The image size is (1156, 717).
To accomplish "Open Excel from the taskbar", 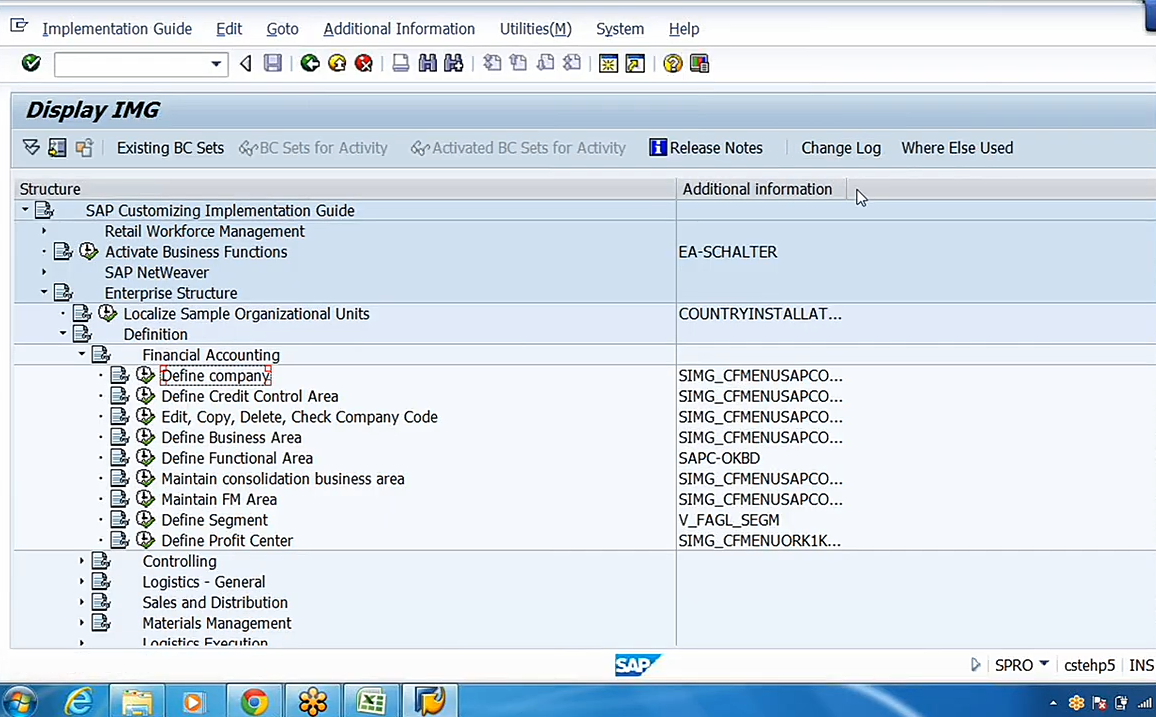I will pyautogui.click(x=371, y=701).
